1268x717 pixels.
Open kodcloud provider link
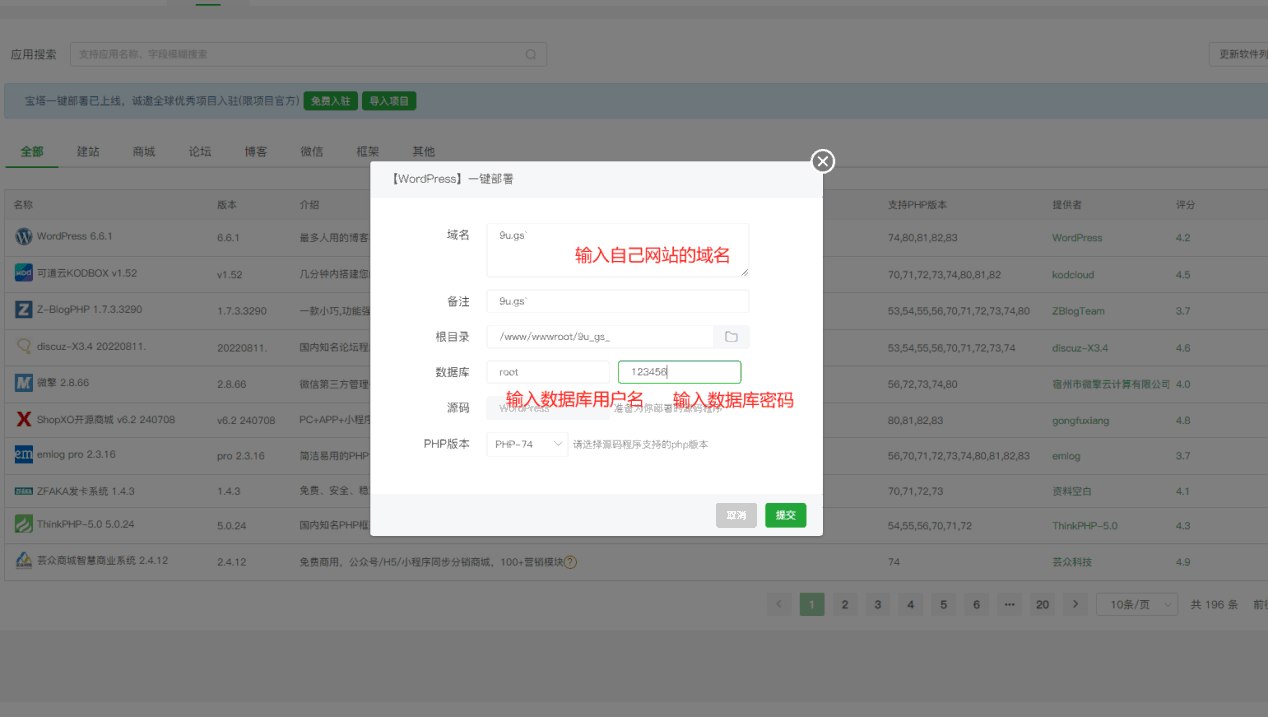(1072, 274)
